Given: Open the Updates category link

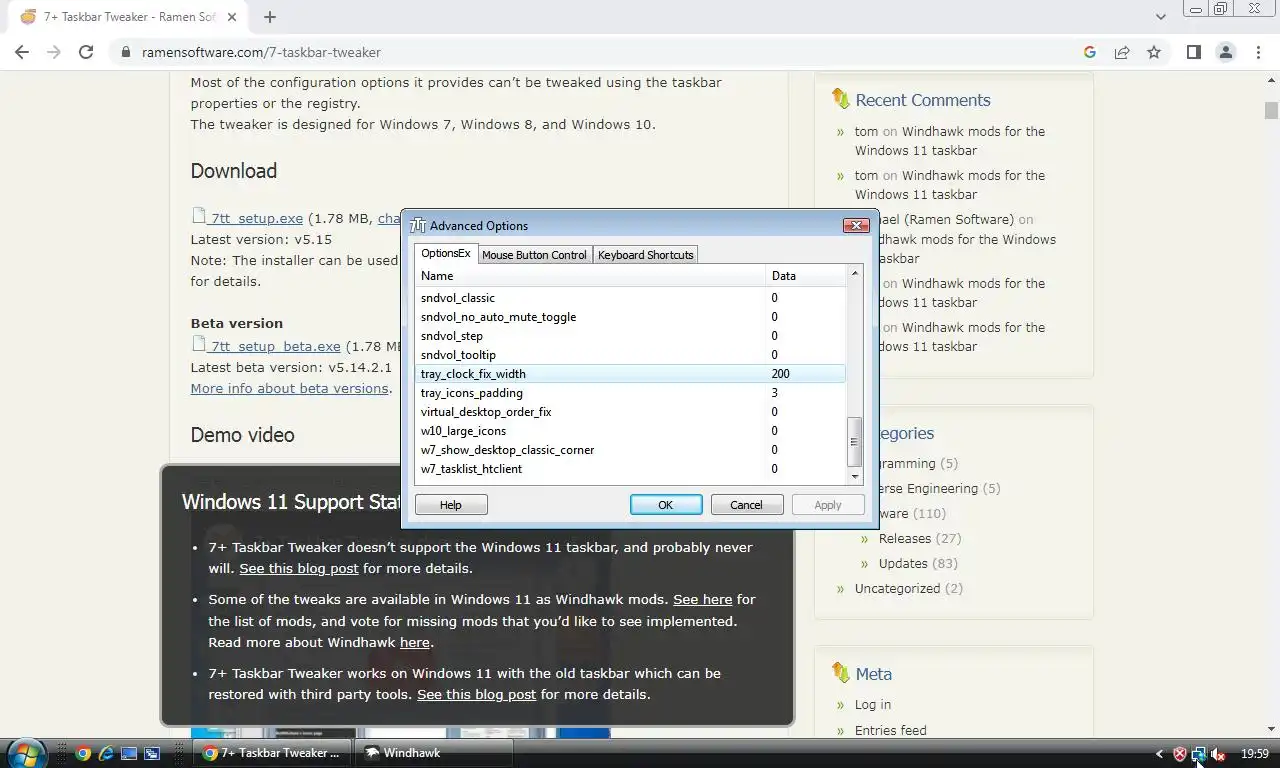Looking at the screenshot, I should (x=904, y=563).
